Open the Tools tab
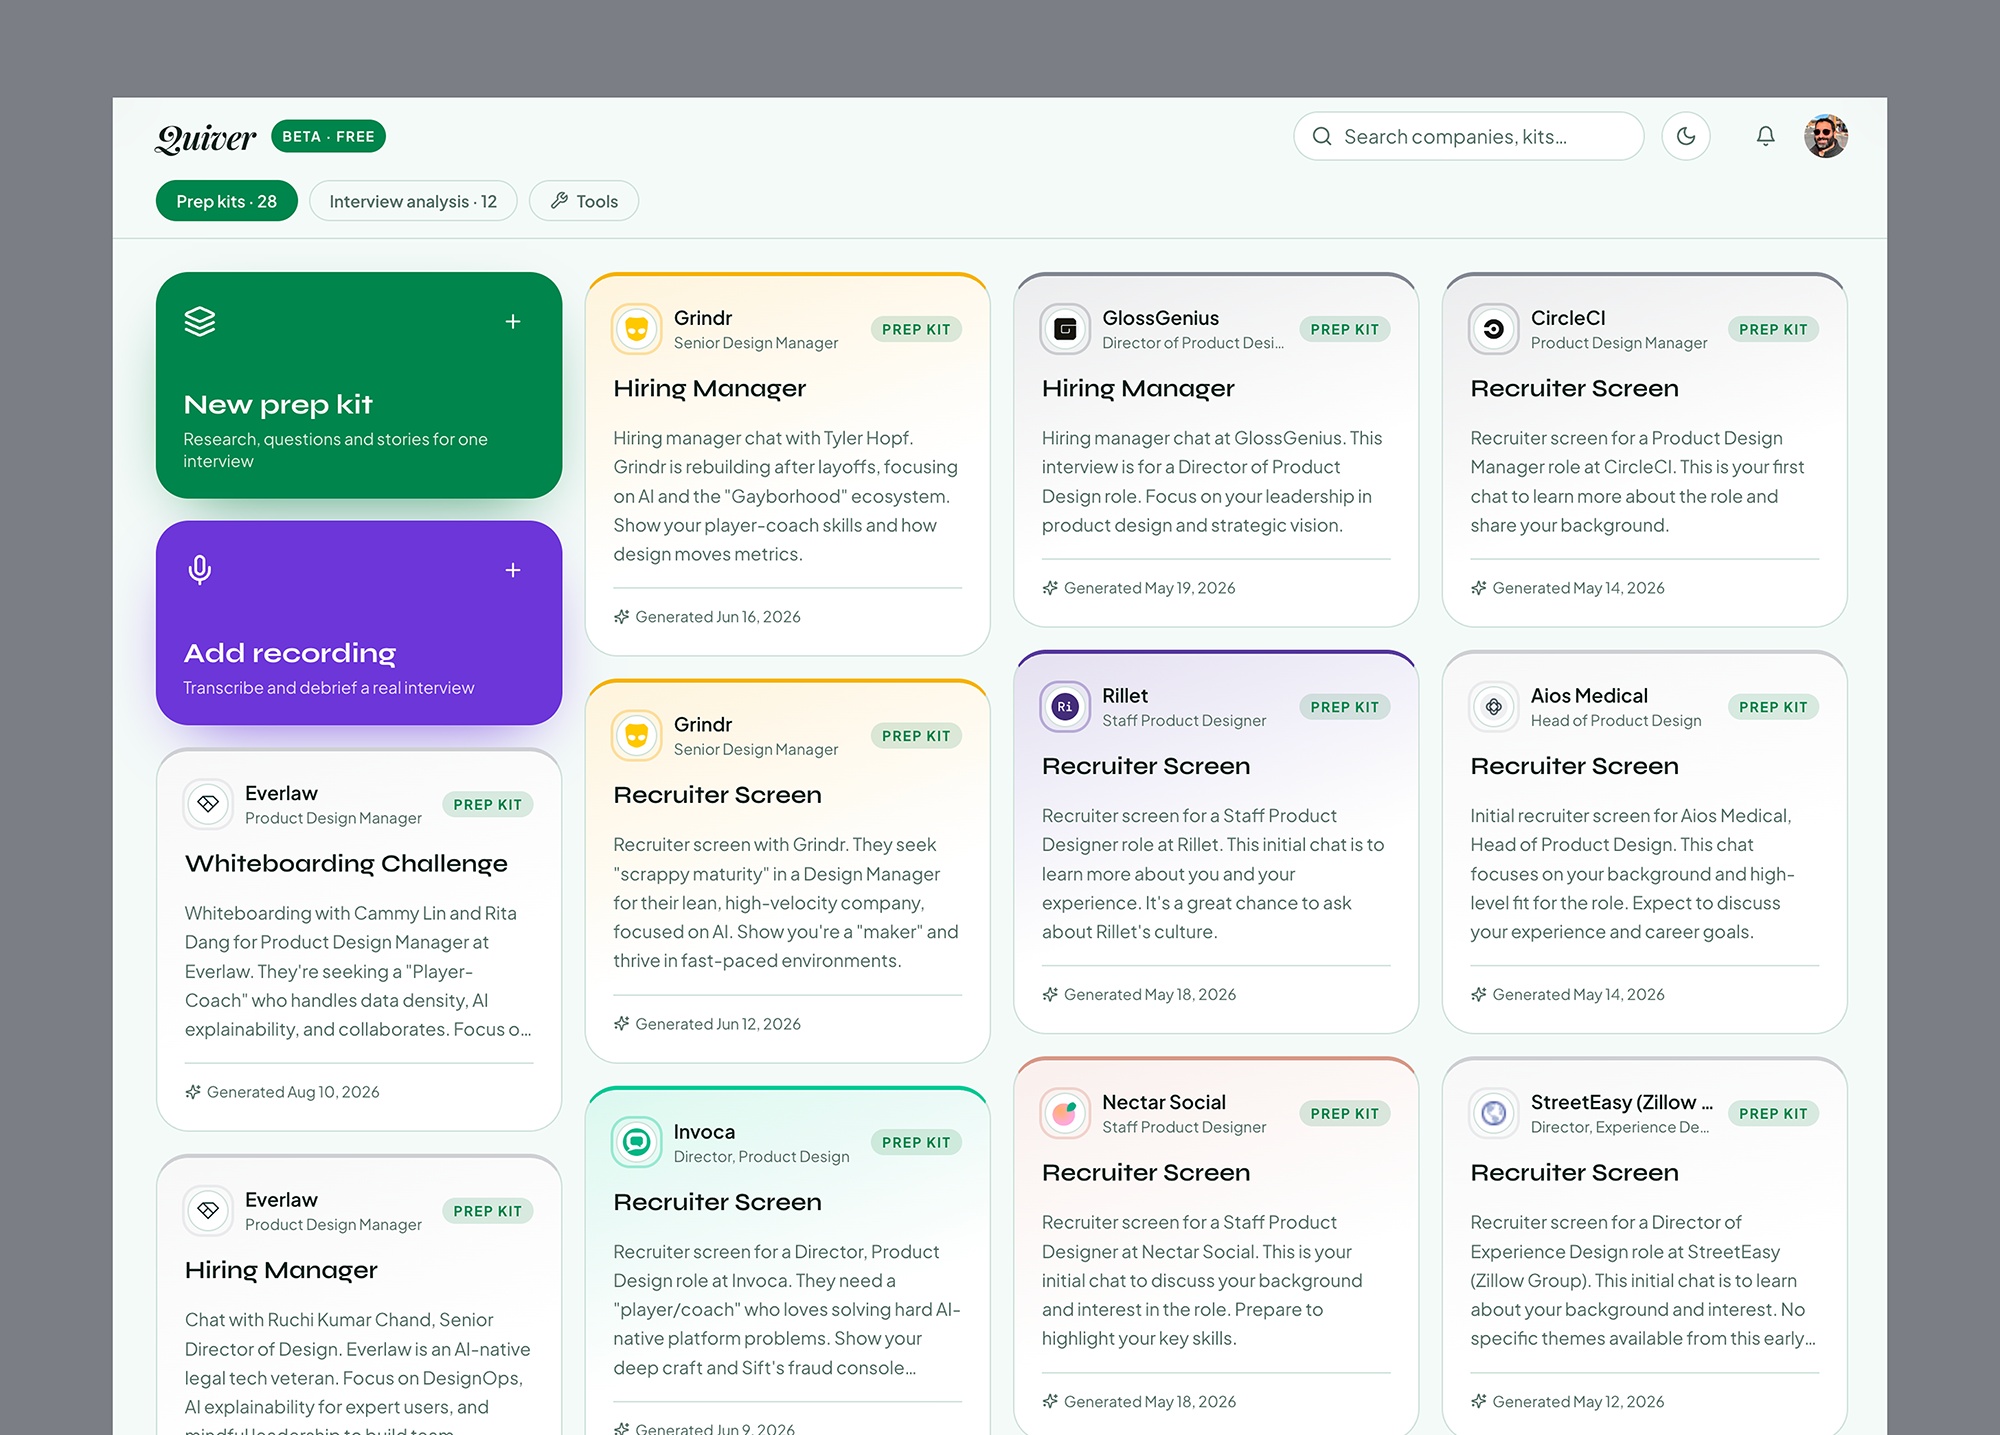 point(584,201)
